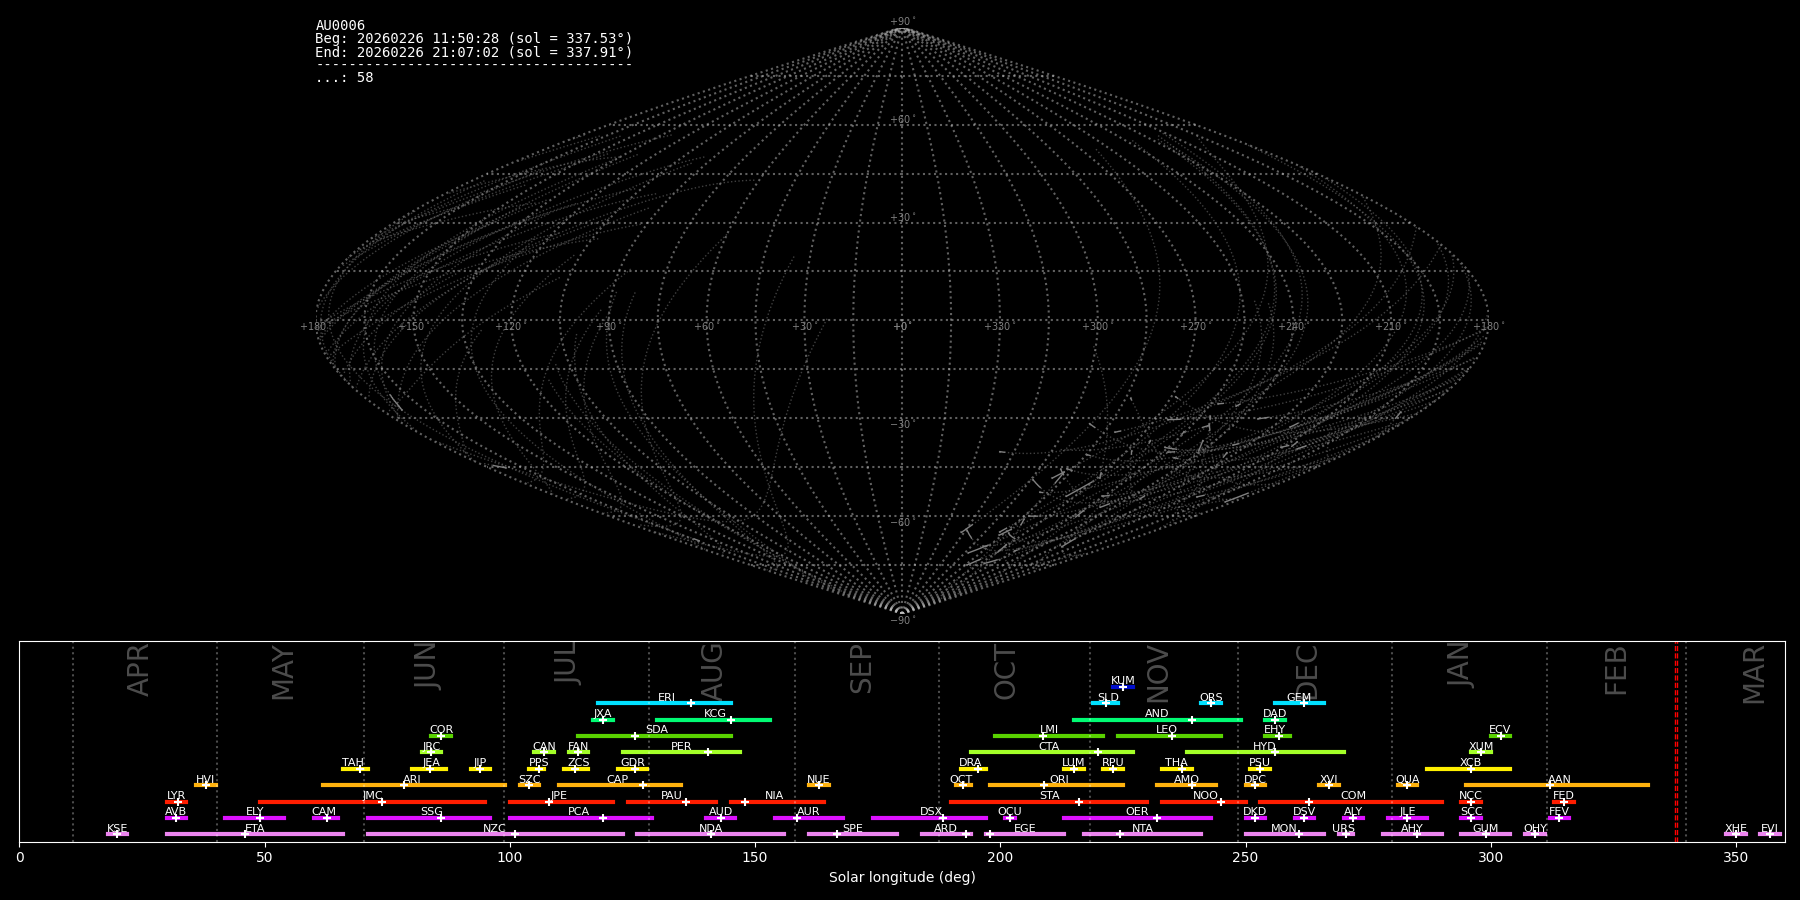The image size is (1800, 900).
Task: Select the PCA shower label
Action: pos(579,812)
